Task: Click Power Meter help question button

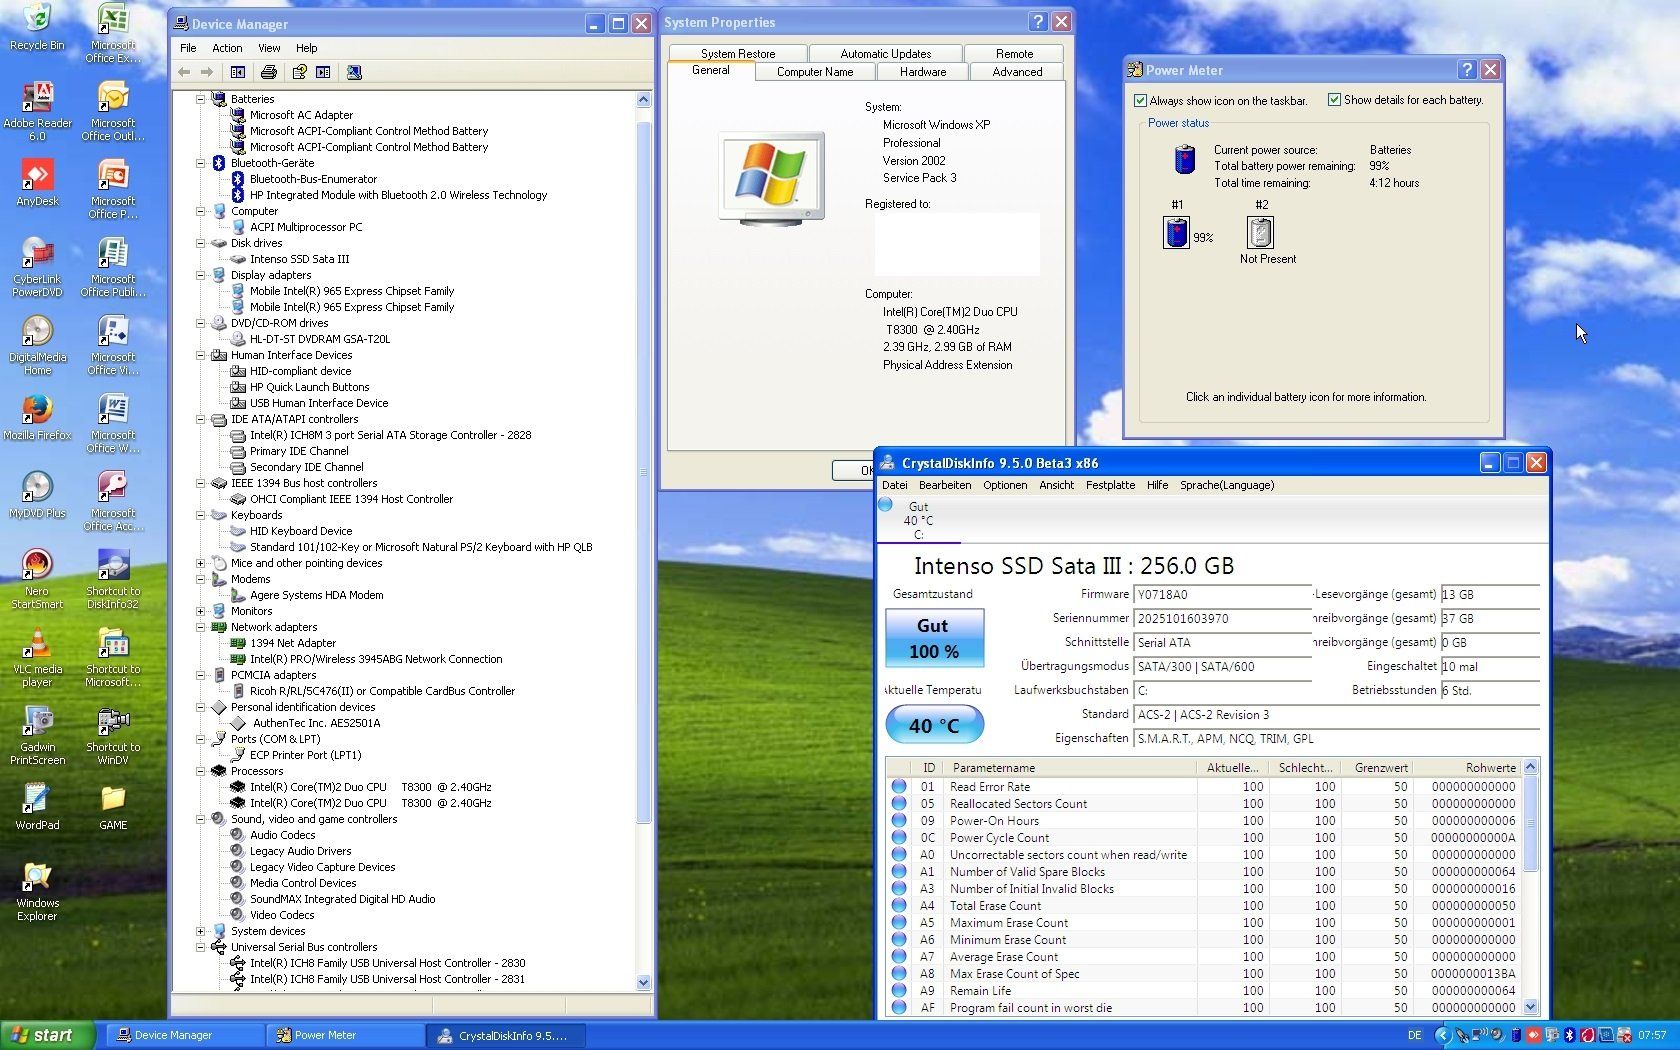Action: coord(1467,69)
